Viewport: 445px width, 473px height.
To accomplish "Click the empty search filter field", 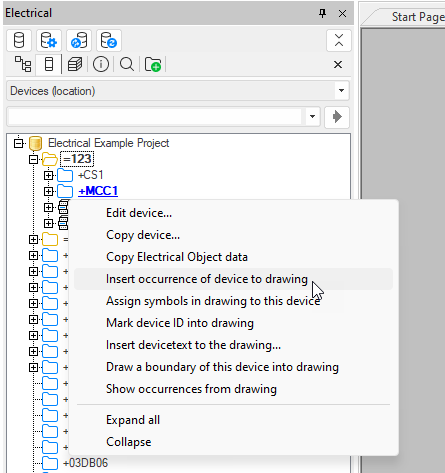I will point(155,117).
